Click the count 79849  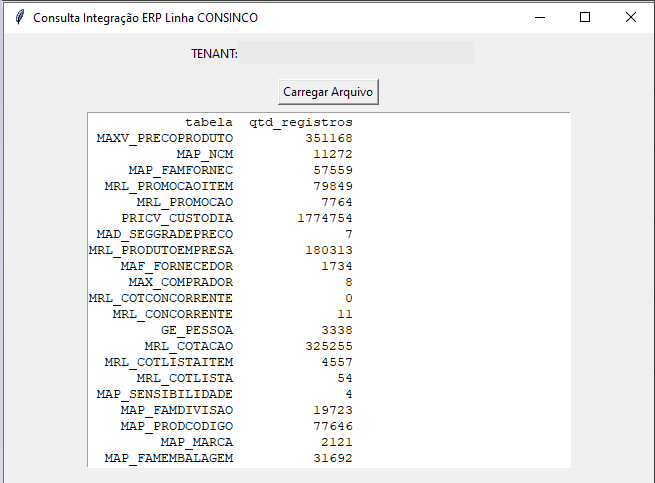point(333,186)
